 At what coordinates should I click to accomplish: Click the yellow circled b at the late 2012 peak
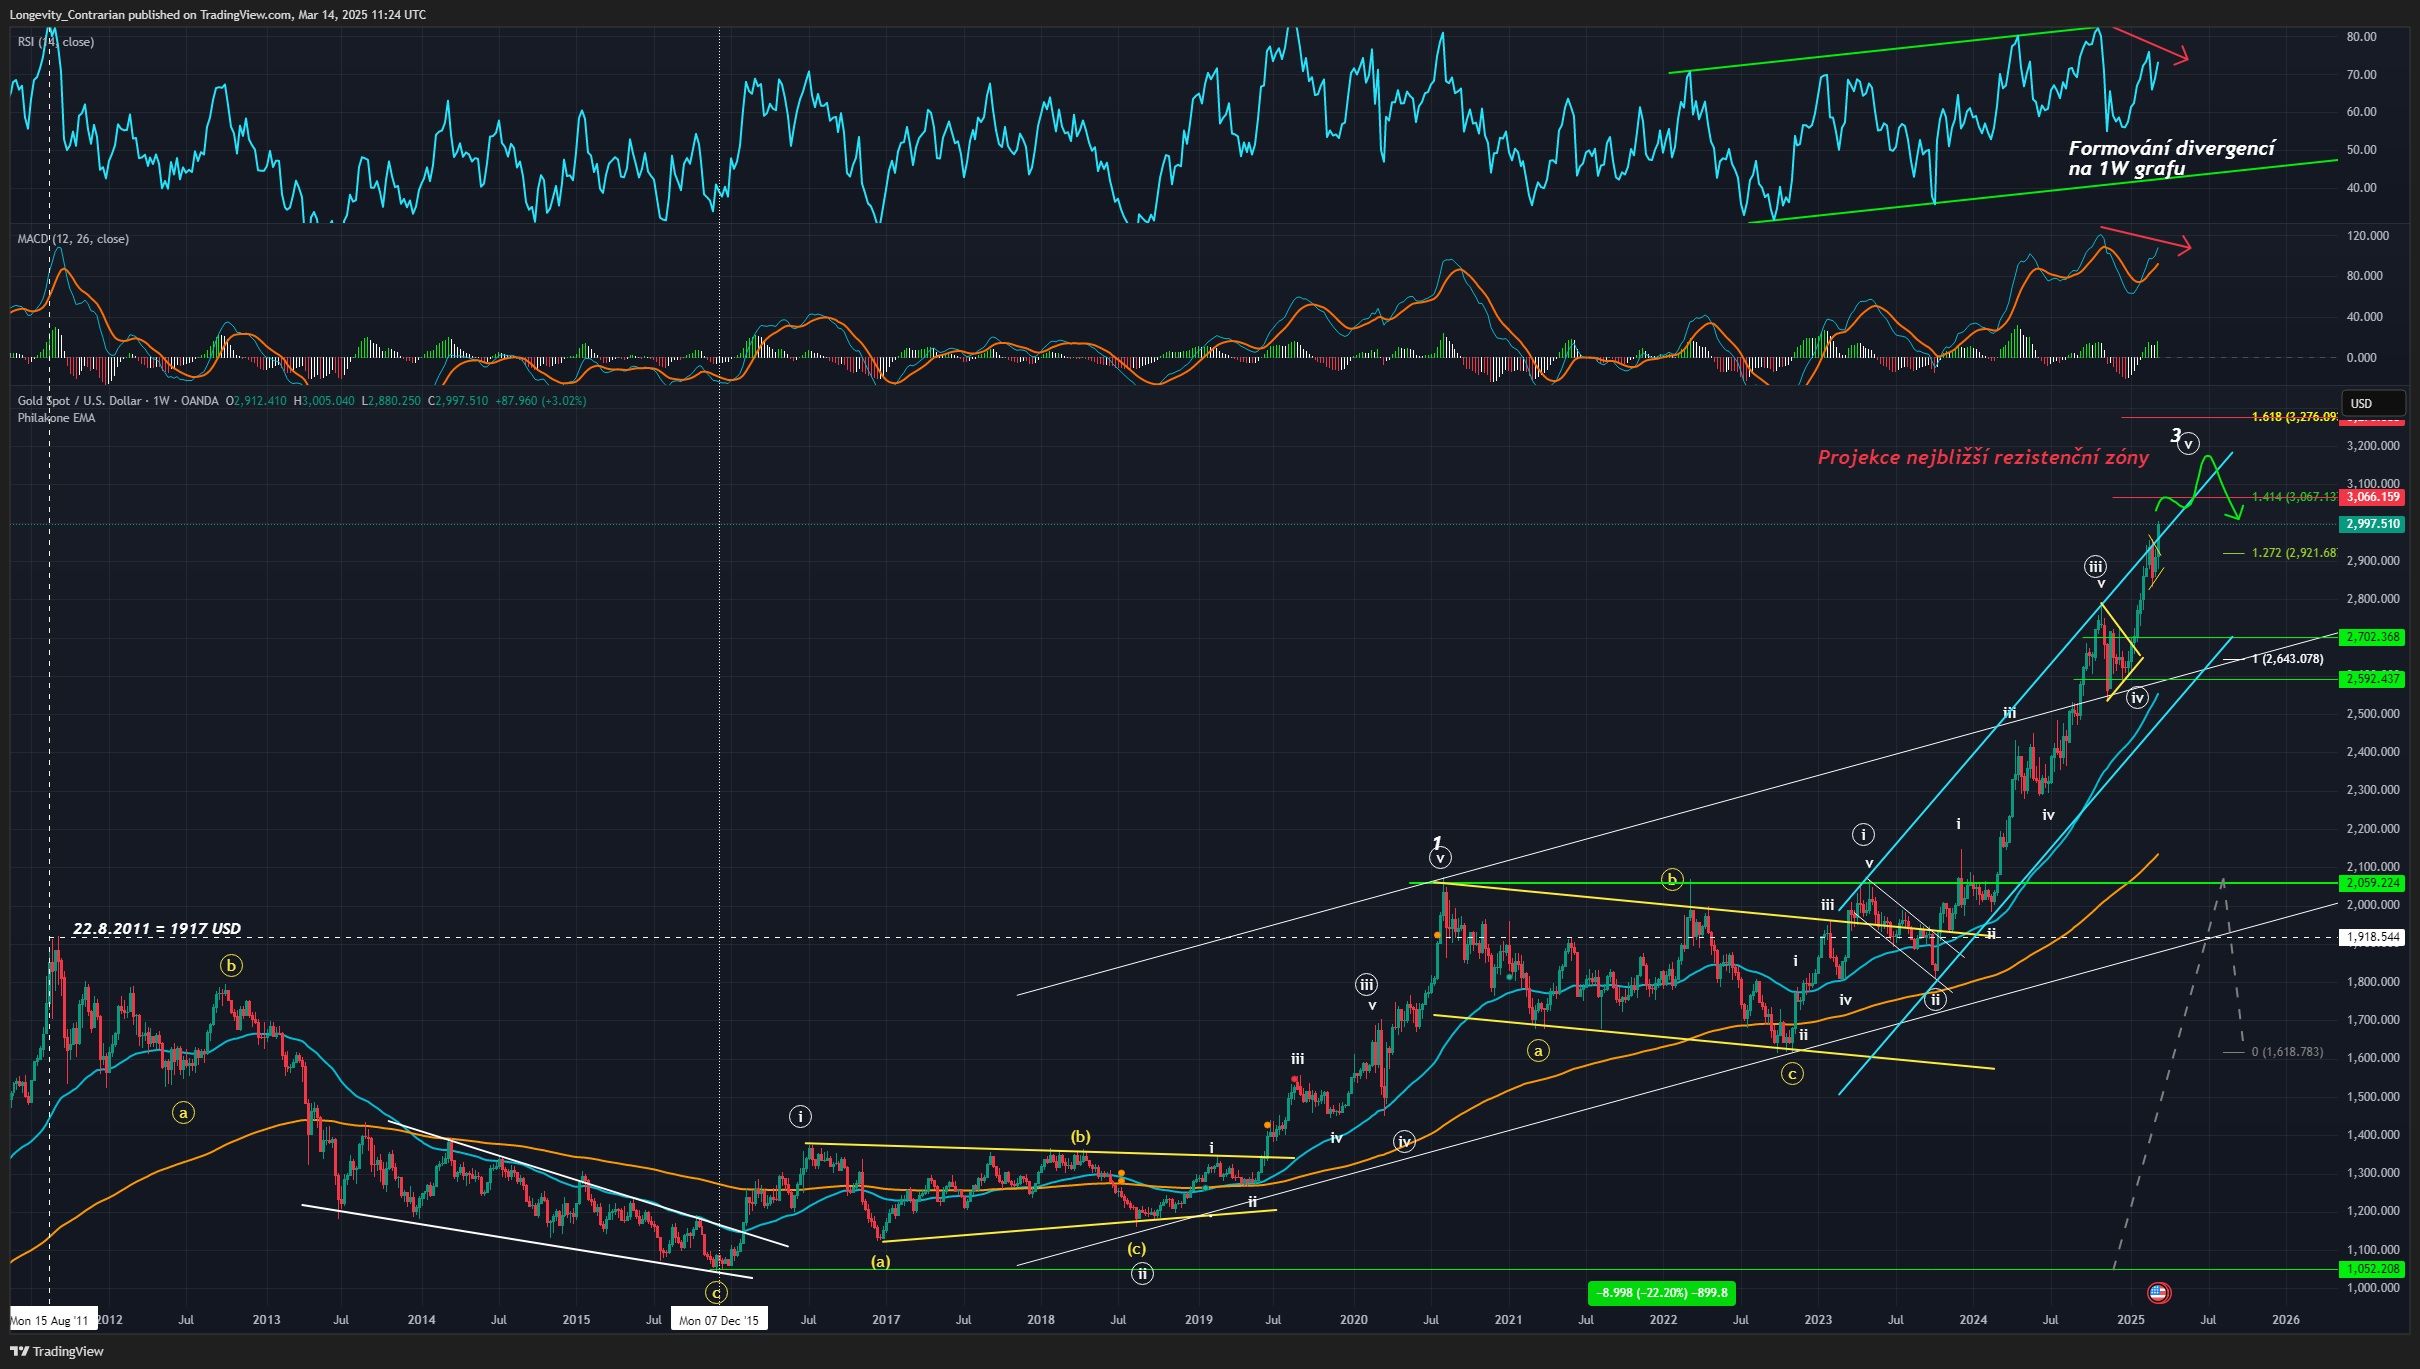tap(232, 966)
